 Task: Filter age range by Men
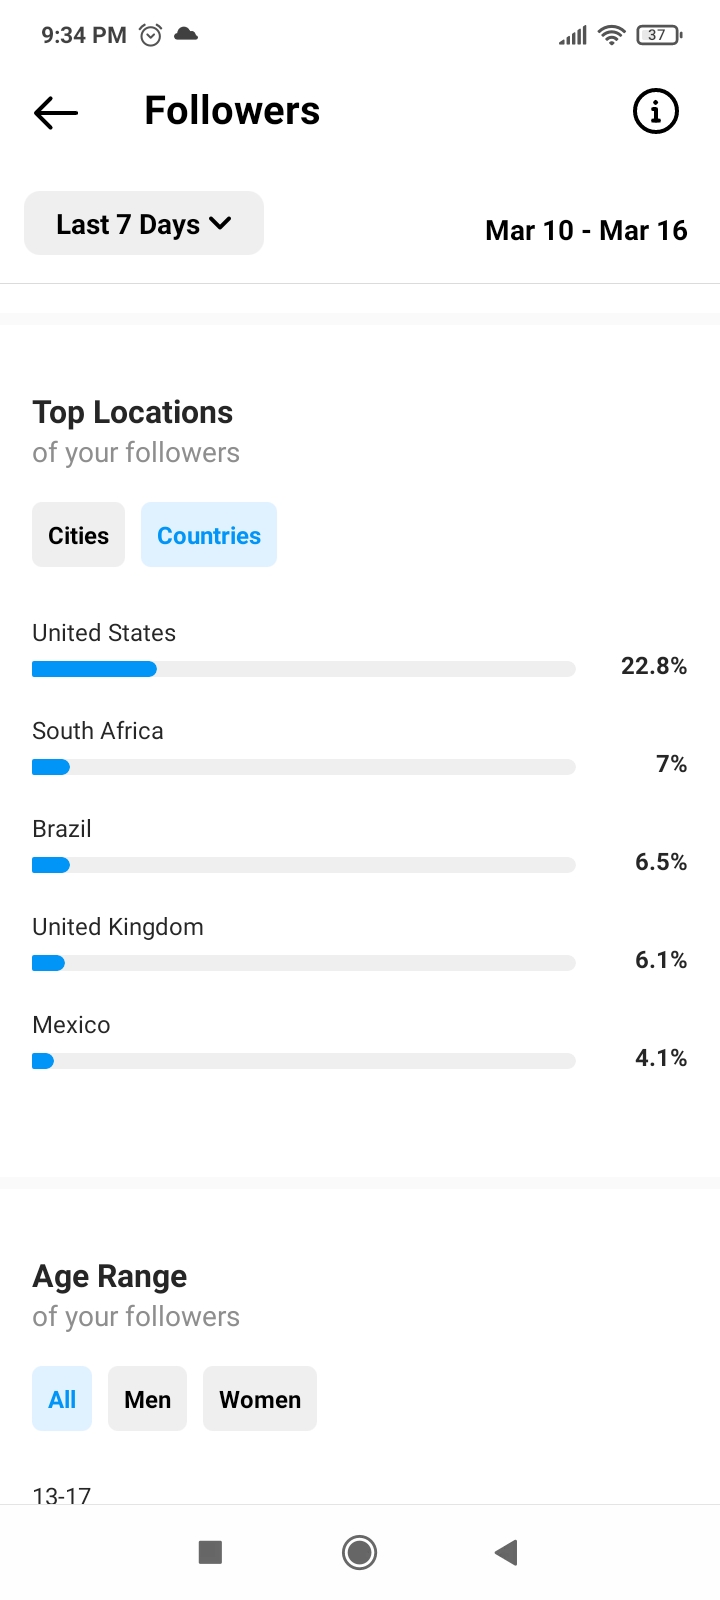(x=147, y=1399)
